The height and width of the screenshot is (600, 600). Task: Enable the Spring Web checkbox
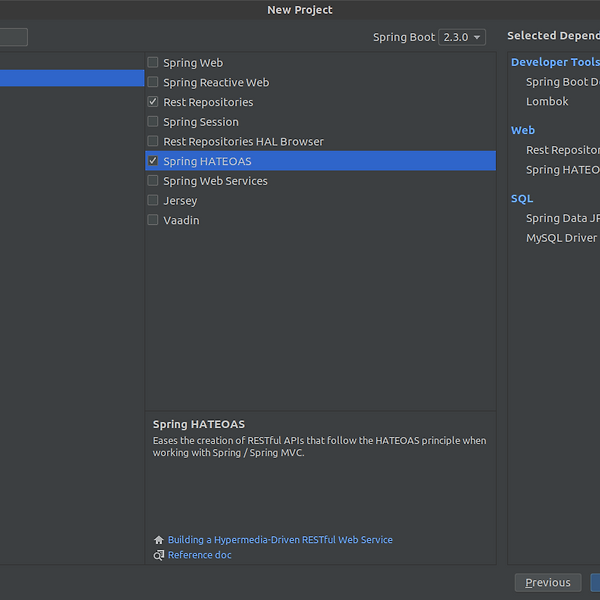click(x=153, y=62)
